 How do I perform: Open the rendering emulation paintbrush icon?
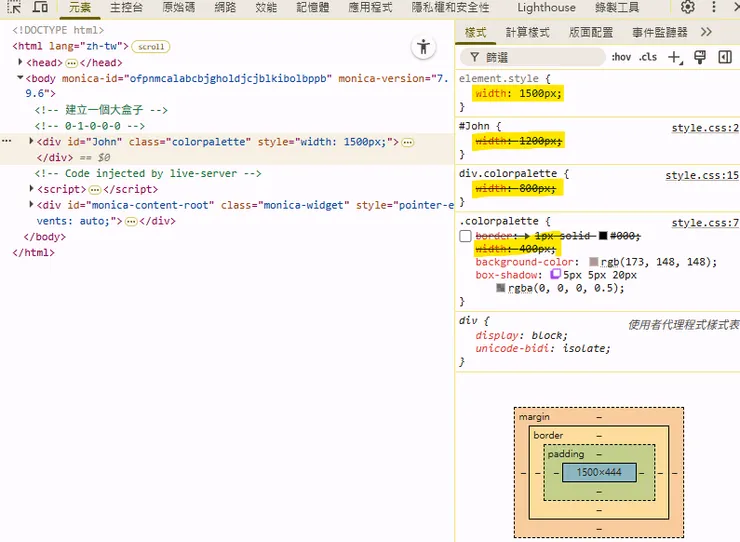pos(700,57)
